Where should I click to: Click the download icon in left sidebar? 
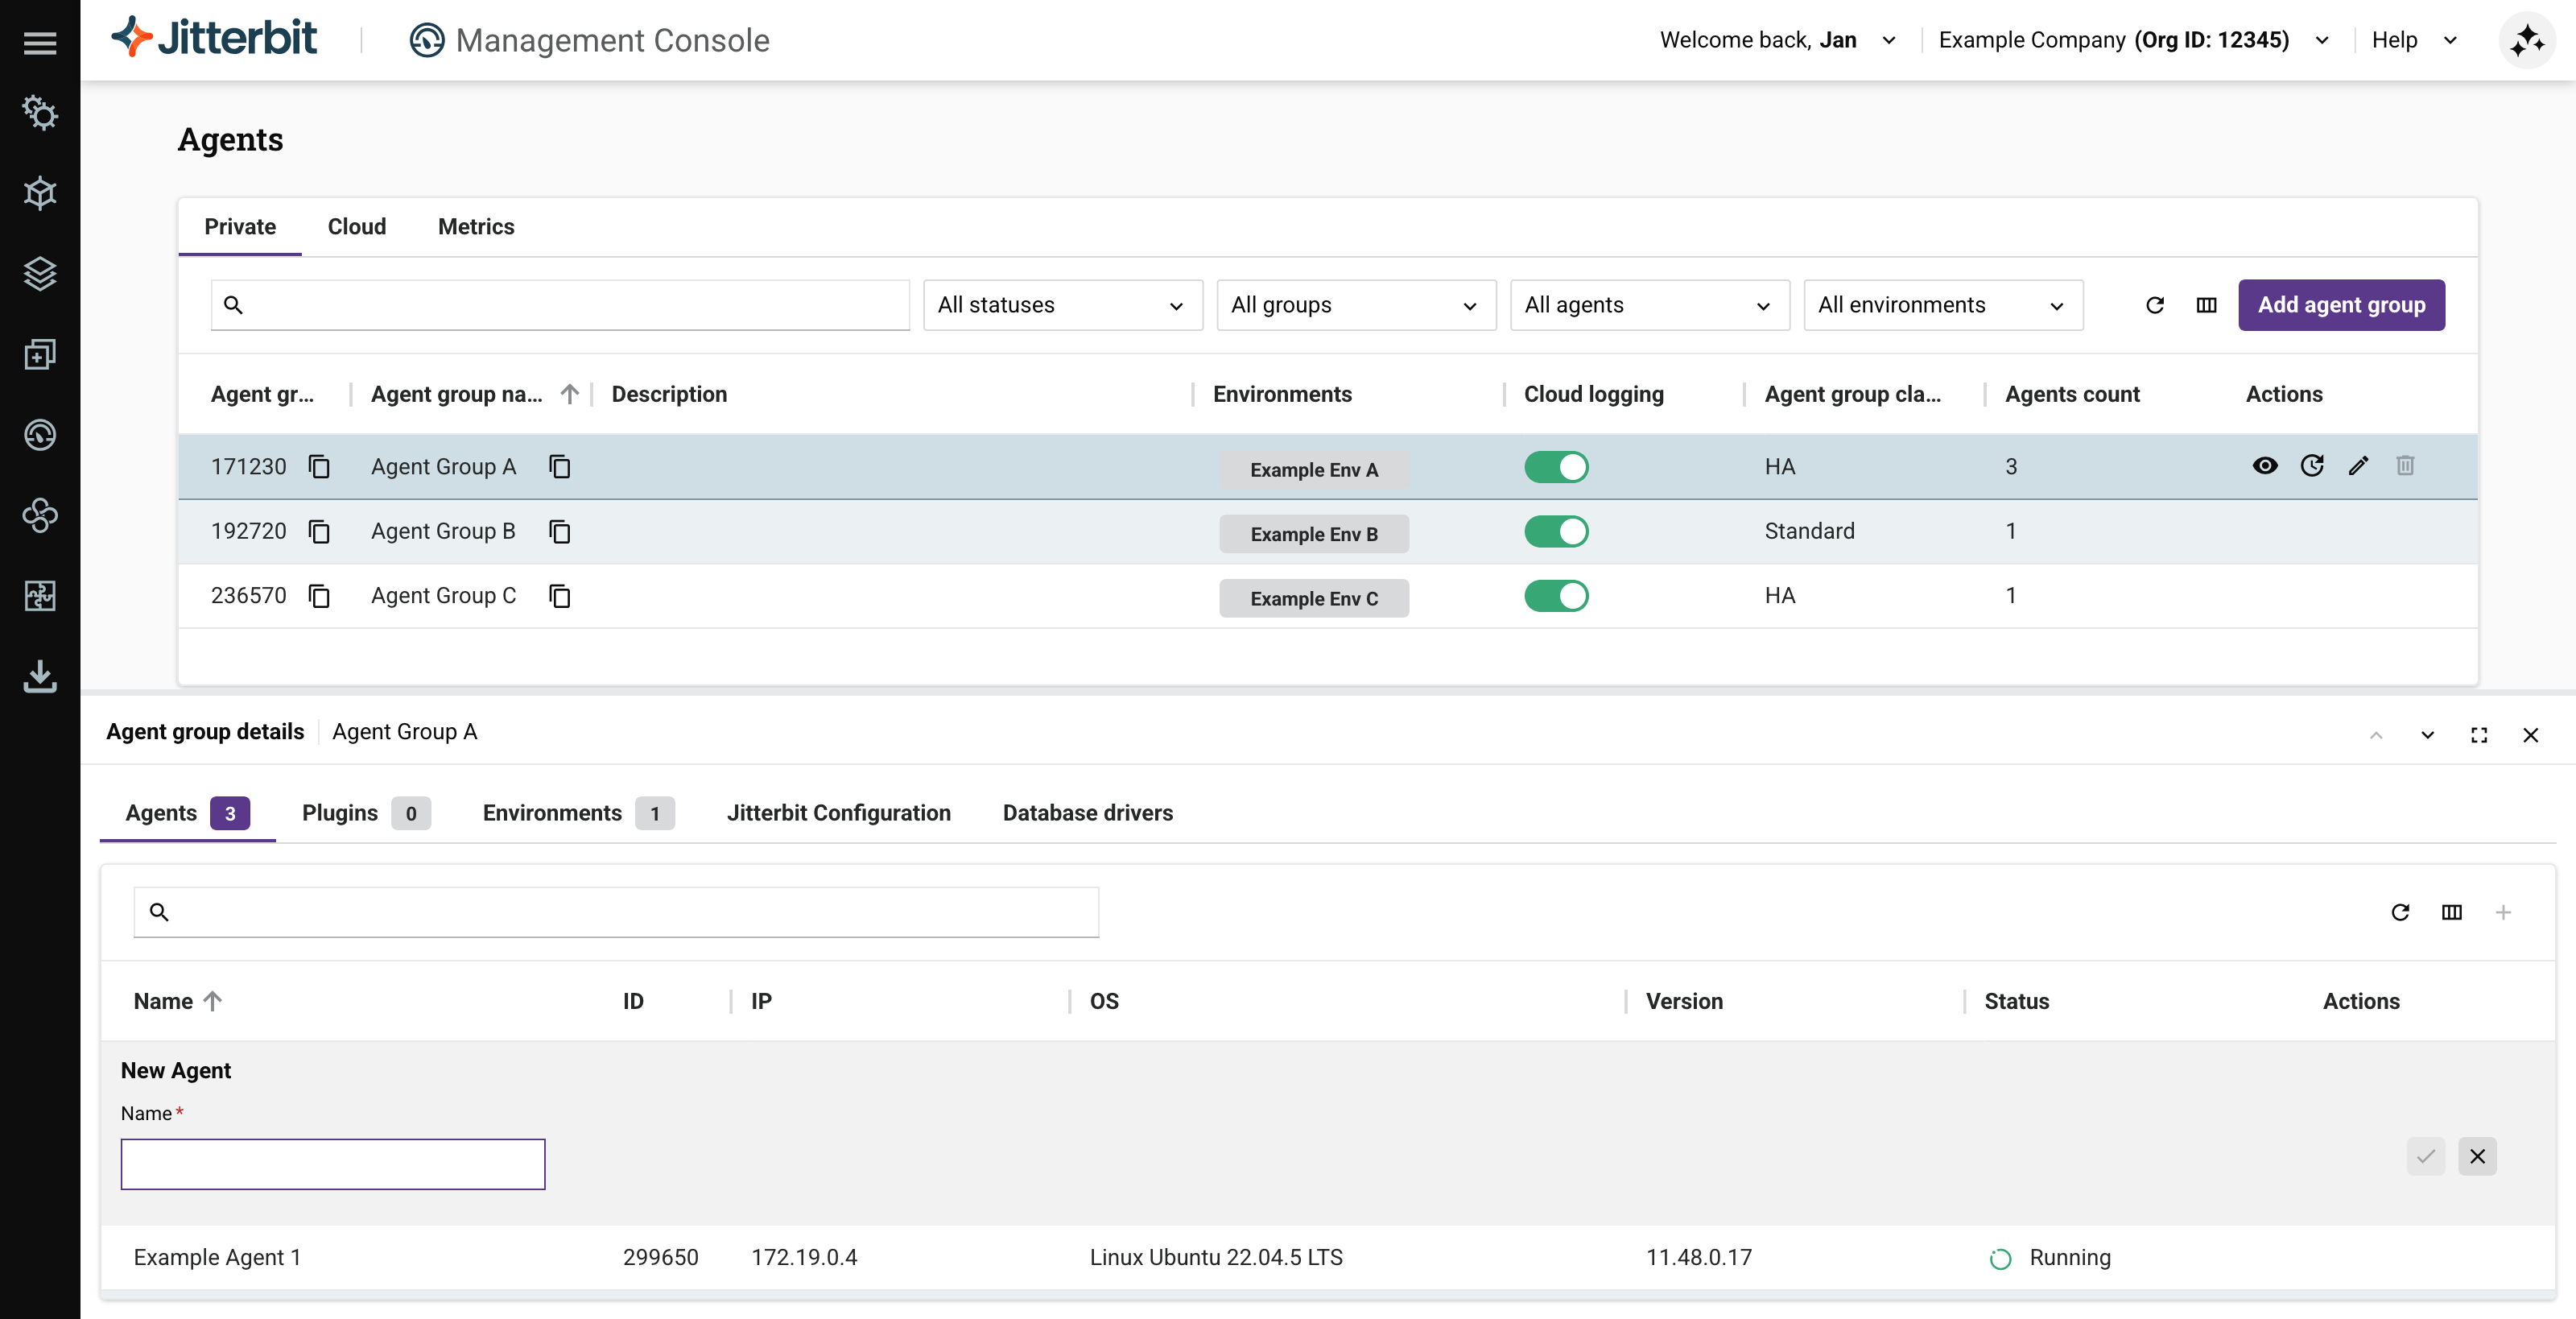pos(40,676)
